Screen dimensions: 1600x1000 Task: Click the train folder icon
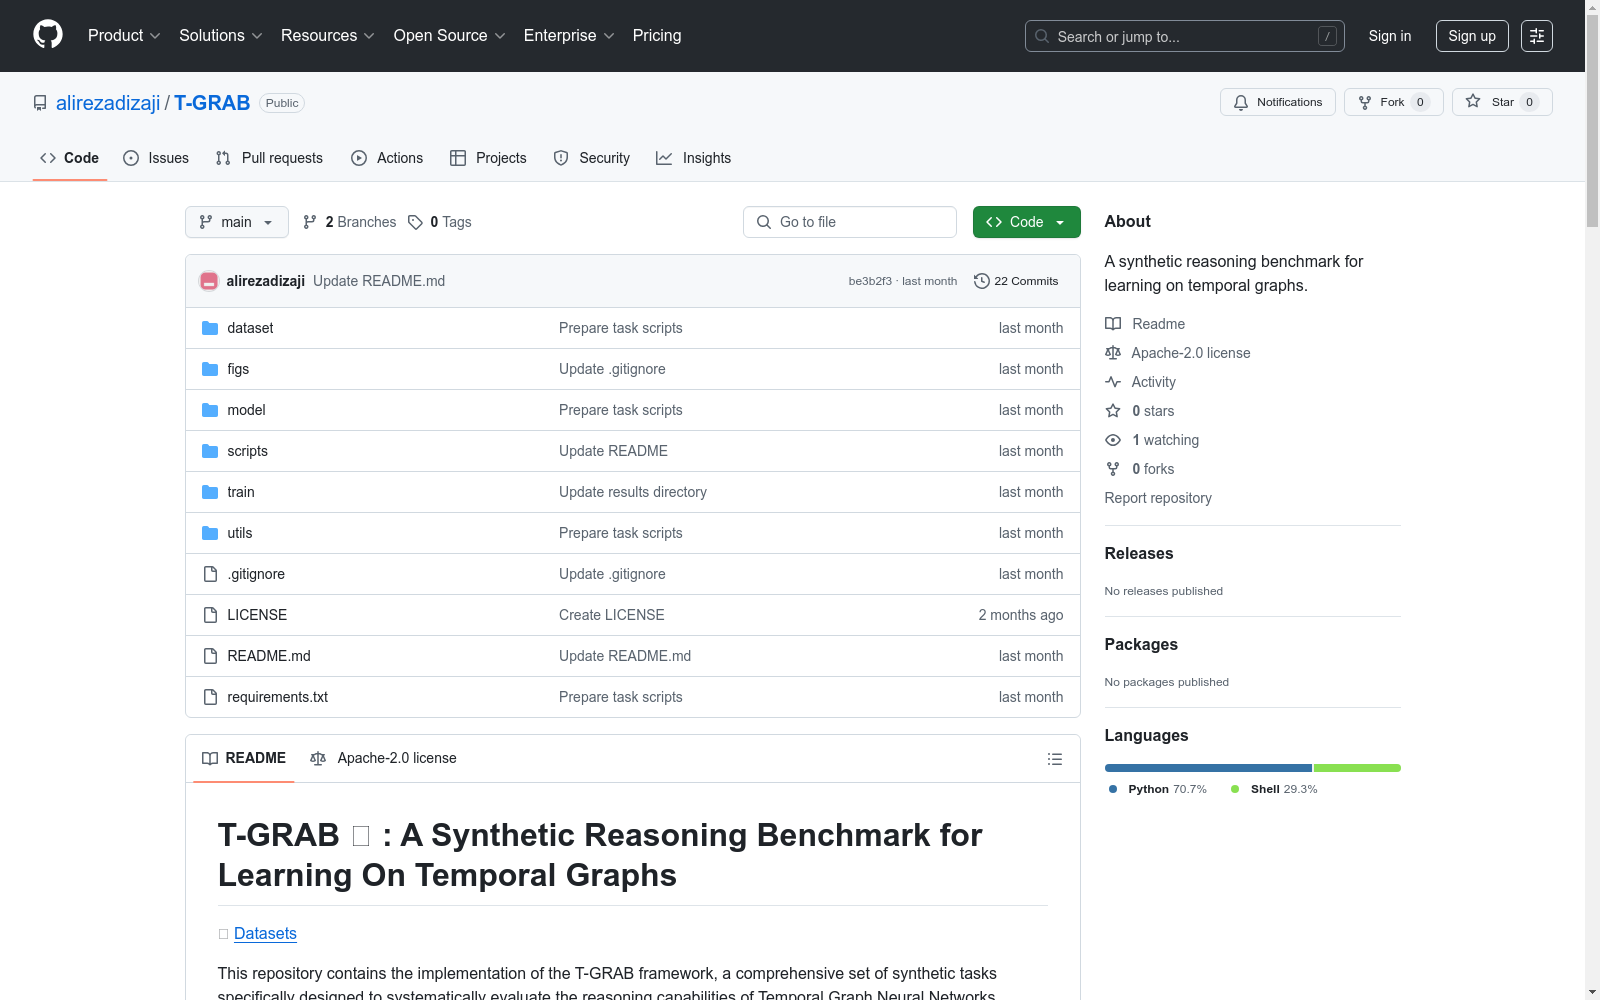[x=210, y=492]
